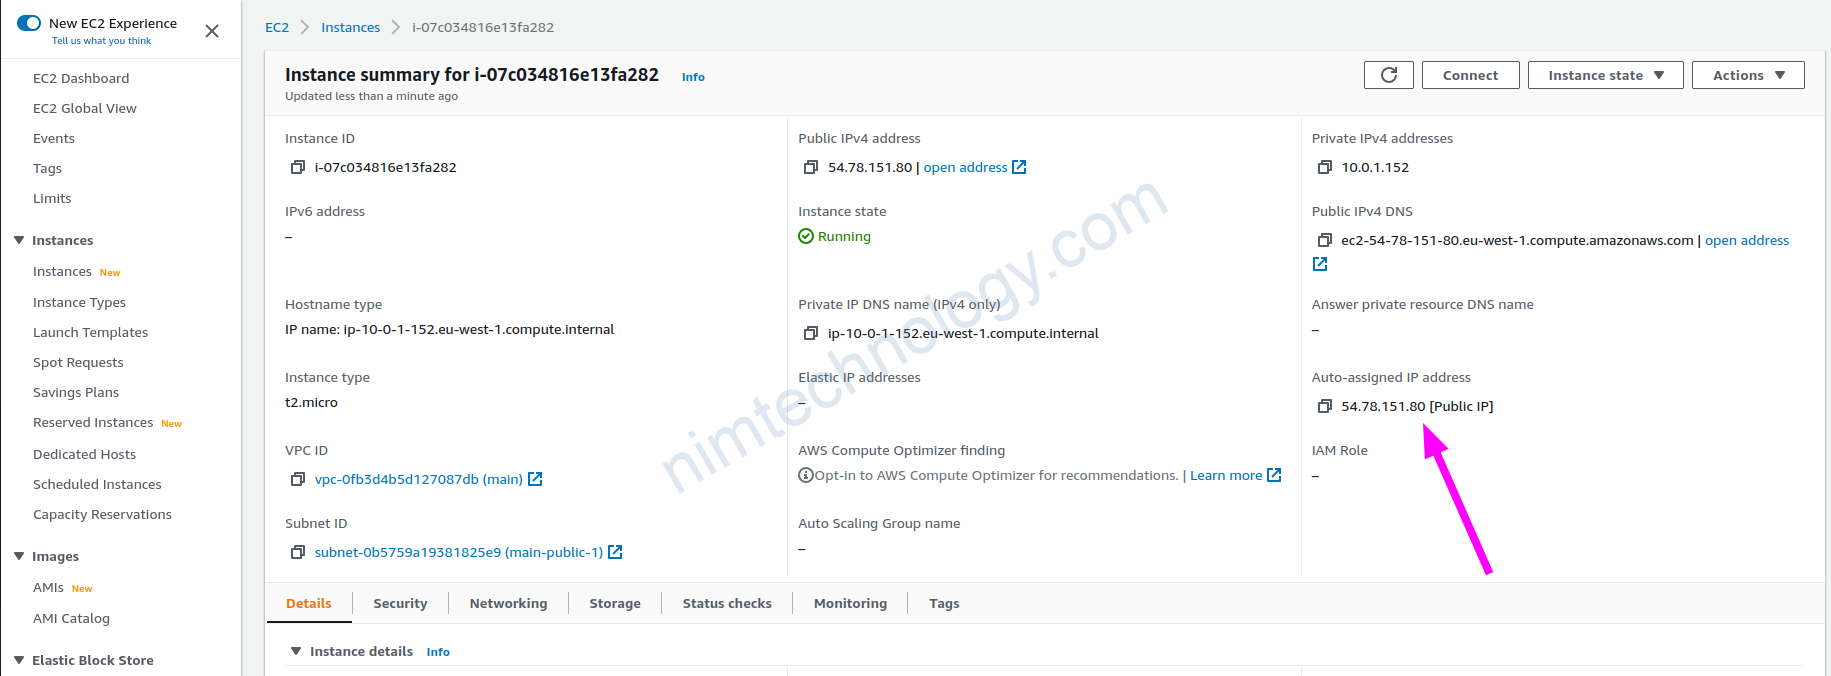Open Savings Plans in sidebar
This screenshot has height=676, width=1831.
pos(76,392)
